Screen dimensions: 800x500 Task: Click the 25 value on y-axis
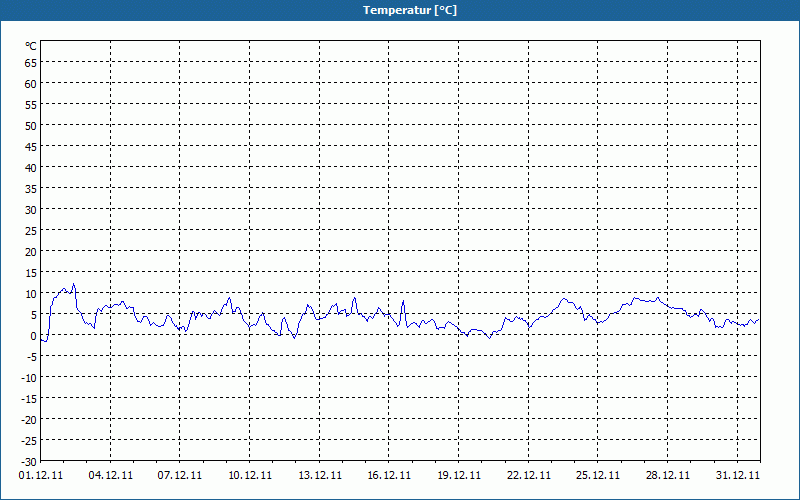[x=31, y=231]
